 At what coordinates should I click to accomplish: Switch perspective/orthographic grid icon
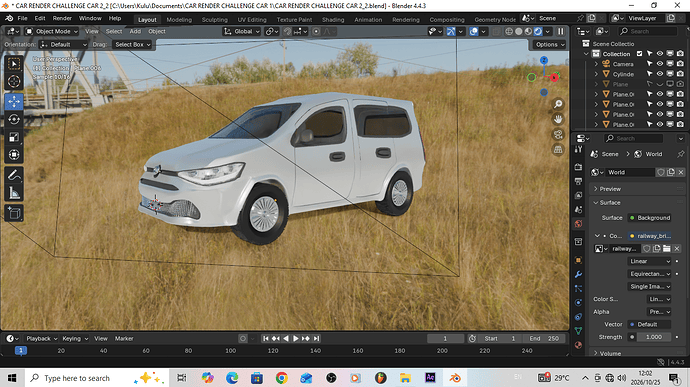tap(558, 150)
